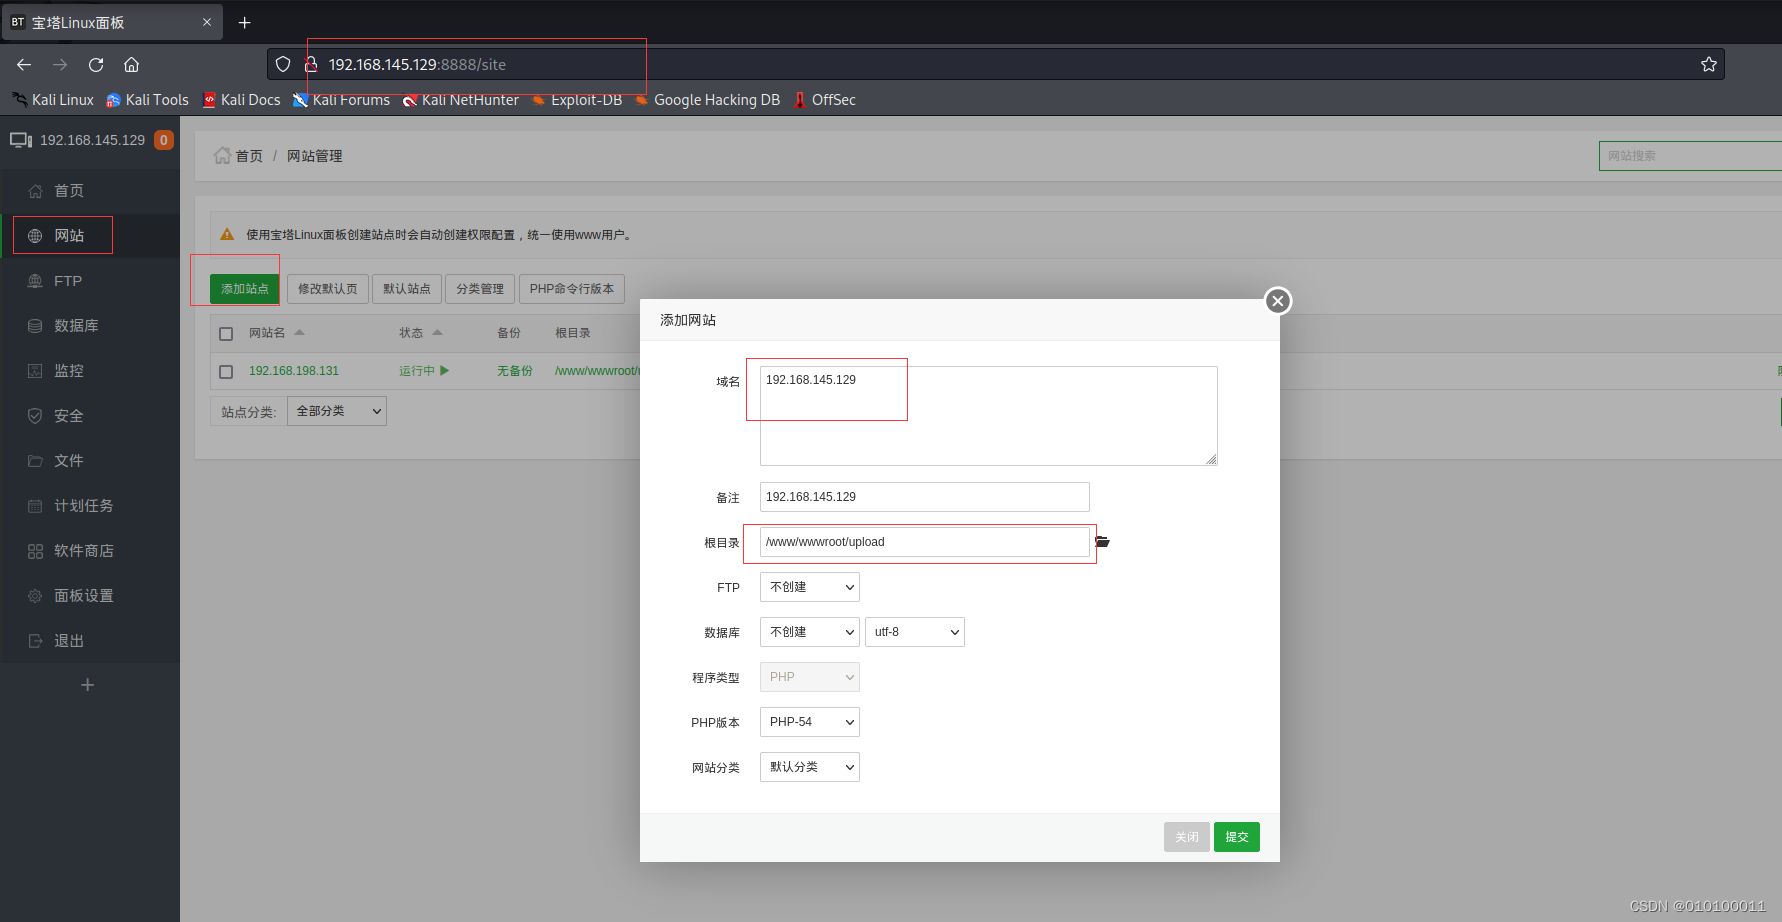This screenshot has height=922, width=1782.
Task: Open 数据库 in the sidebar
Action: coord(90,326)
